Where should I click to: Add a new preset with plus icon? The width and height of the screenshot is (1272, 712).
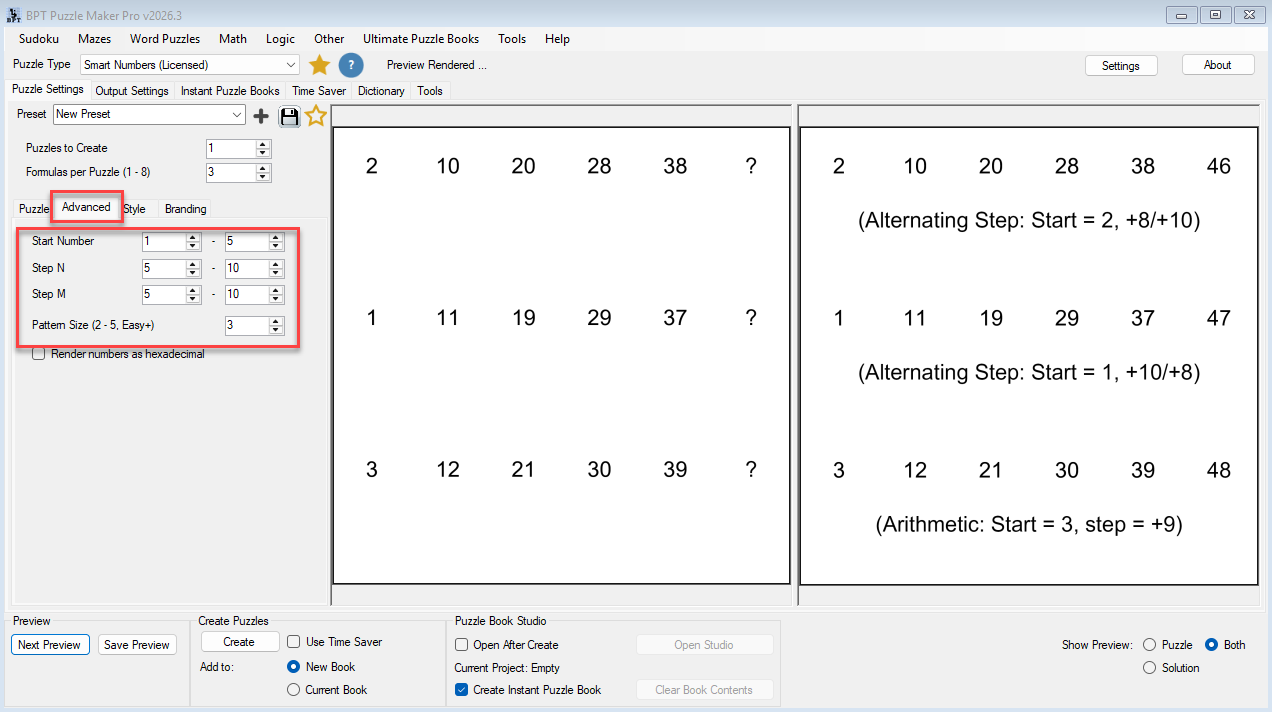[261, 116]
